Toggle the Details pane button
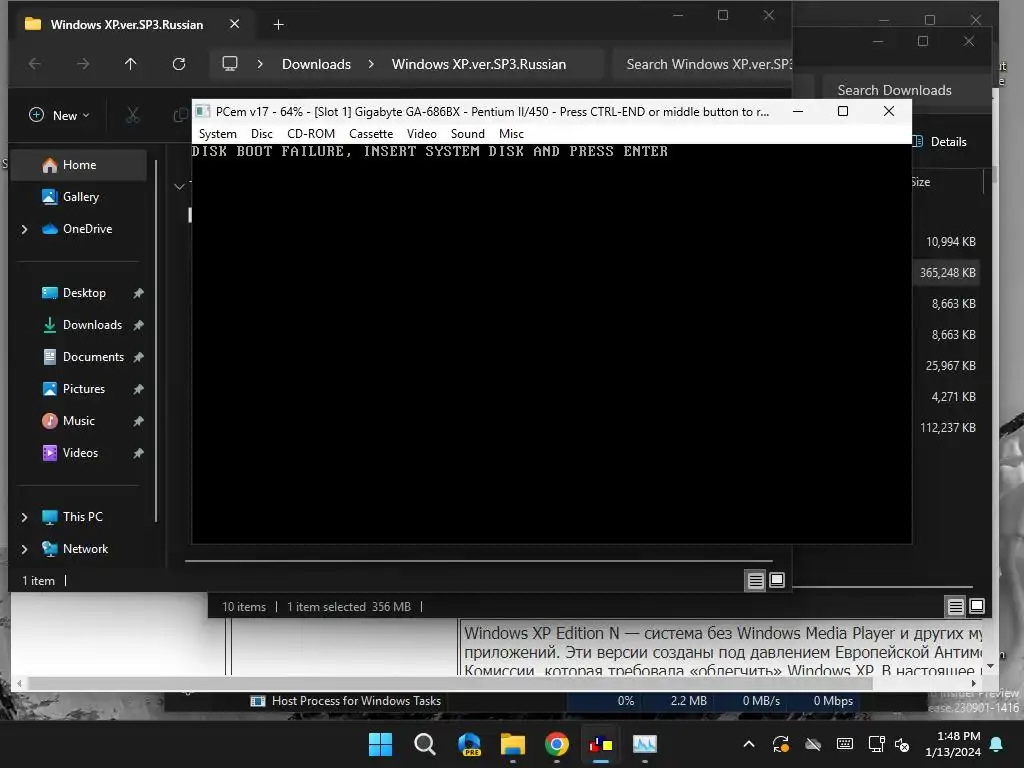This screenshot has height=768, width=1024. click(940, 142)
